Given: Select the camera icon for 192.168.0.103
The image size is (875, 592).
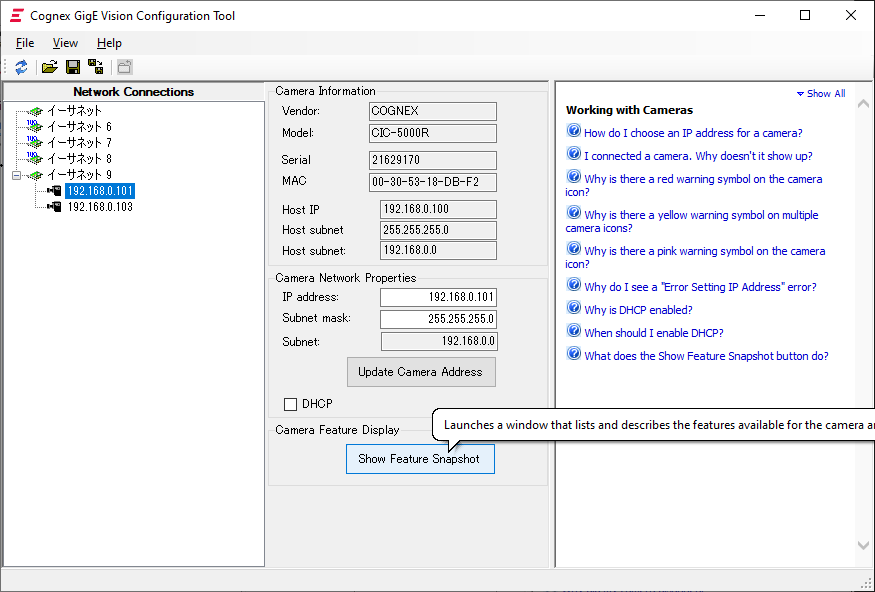Looking at the screenshot, I should 54,207.
